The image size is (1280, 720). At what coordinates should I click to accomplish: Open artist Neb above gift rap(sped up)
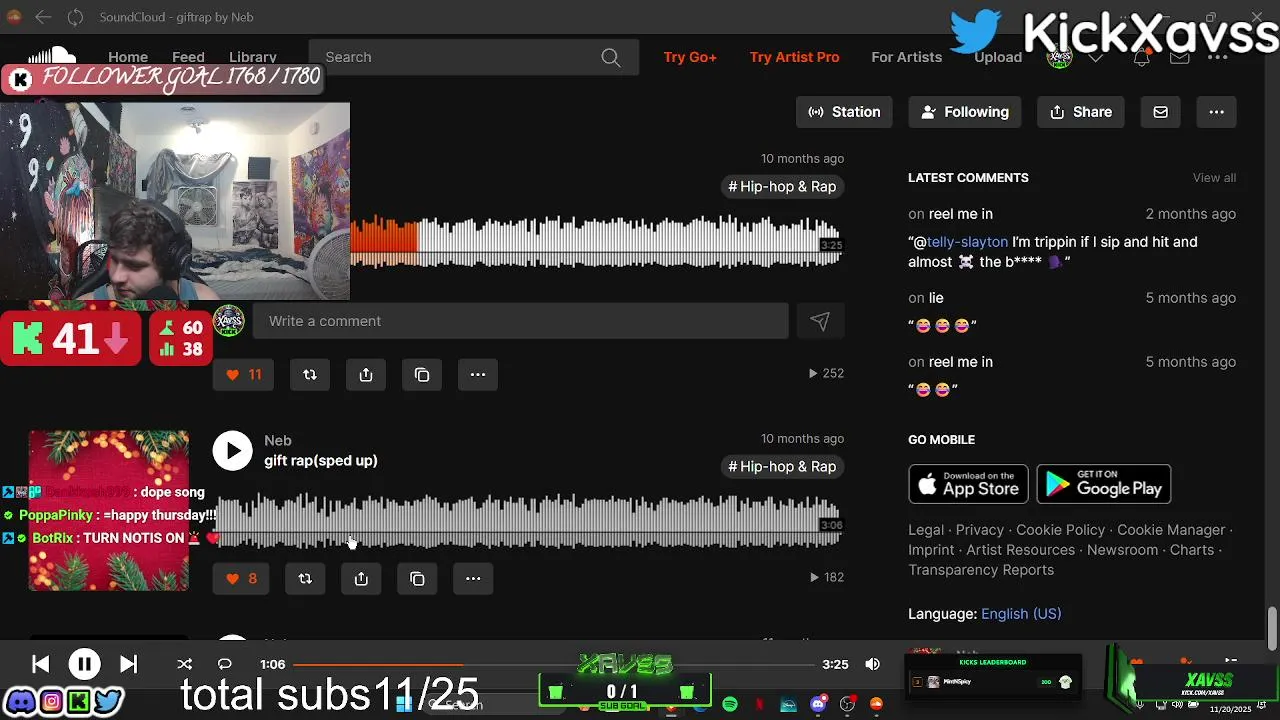point(278,441)
